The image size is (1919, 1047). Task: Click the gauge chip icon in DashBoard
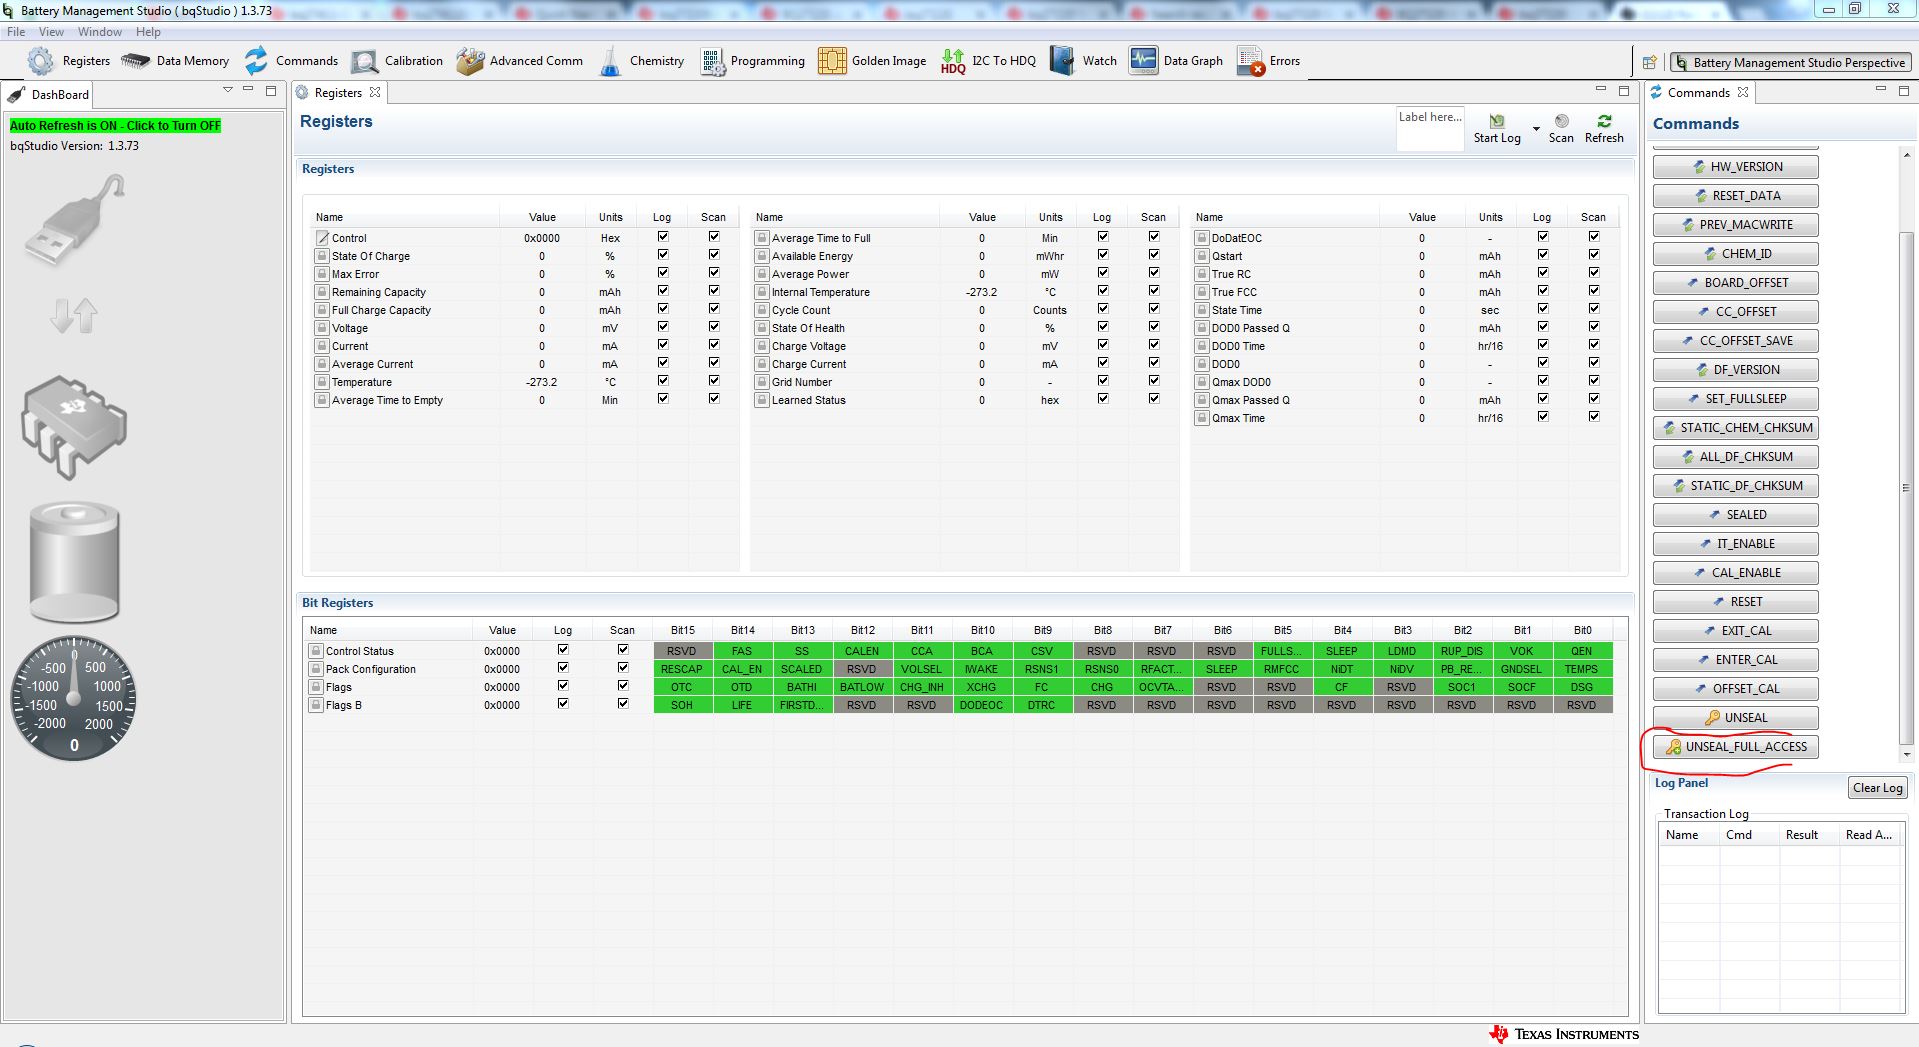tap(74, 427)
